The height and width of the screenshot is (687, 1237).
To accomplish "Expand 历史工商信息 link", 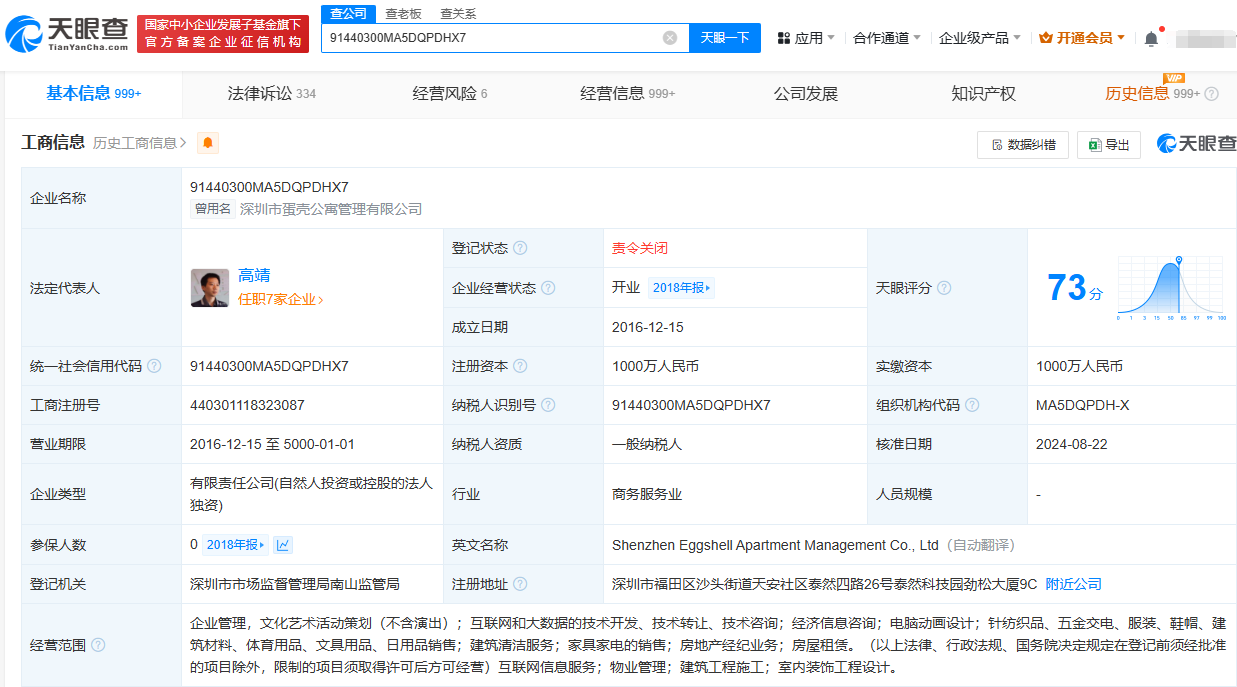I will 140,143.
